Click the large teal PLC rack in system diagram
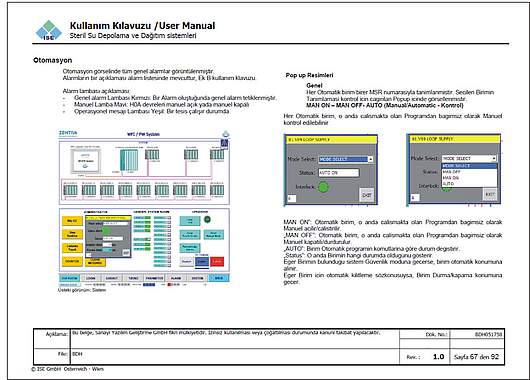Screen dimensions: 530x380 (x=129, y=160)
